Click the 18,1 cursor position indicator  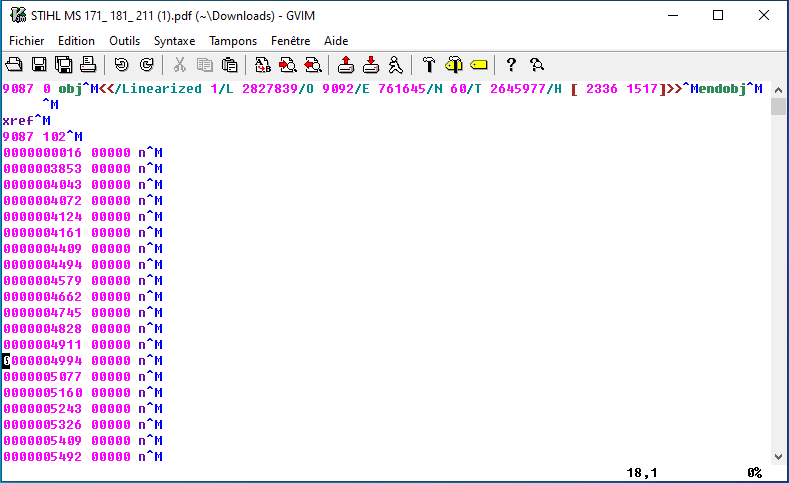[x=642, y=473]
